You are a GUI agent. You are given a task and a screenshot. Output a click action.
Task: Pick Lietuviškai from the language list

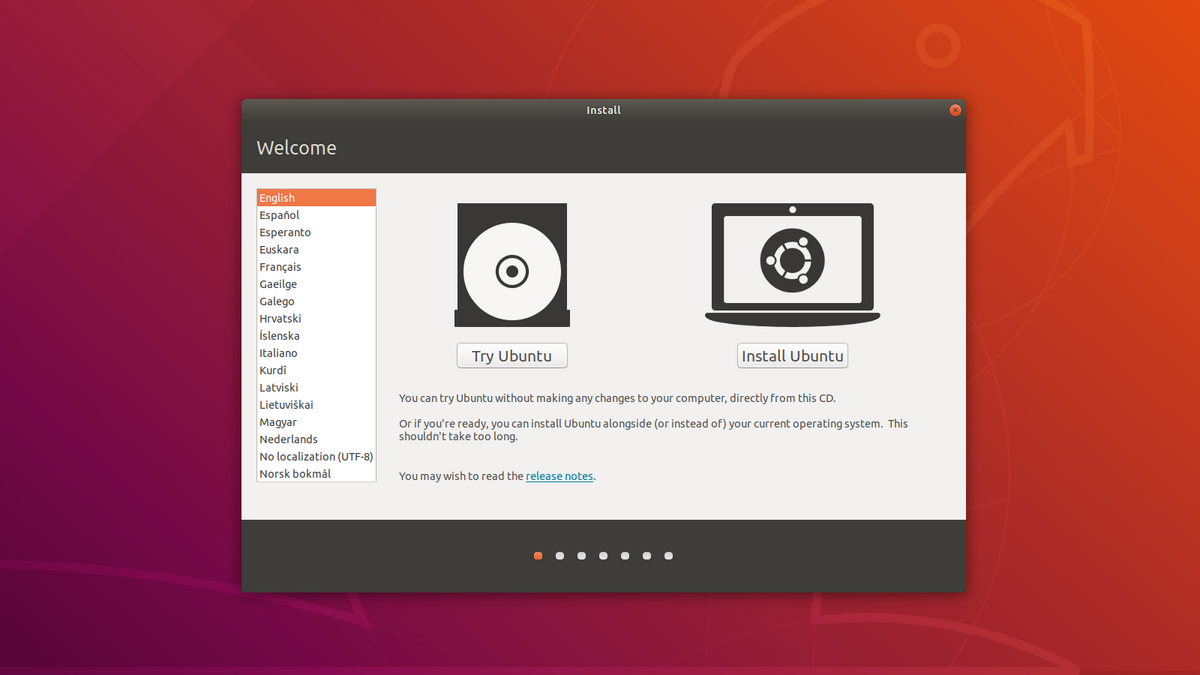click(x=316, y=405)
